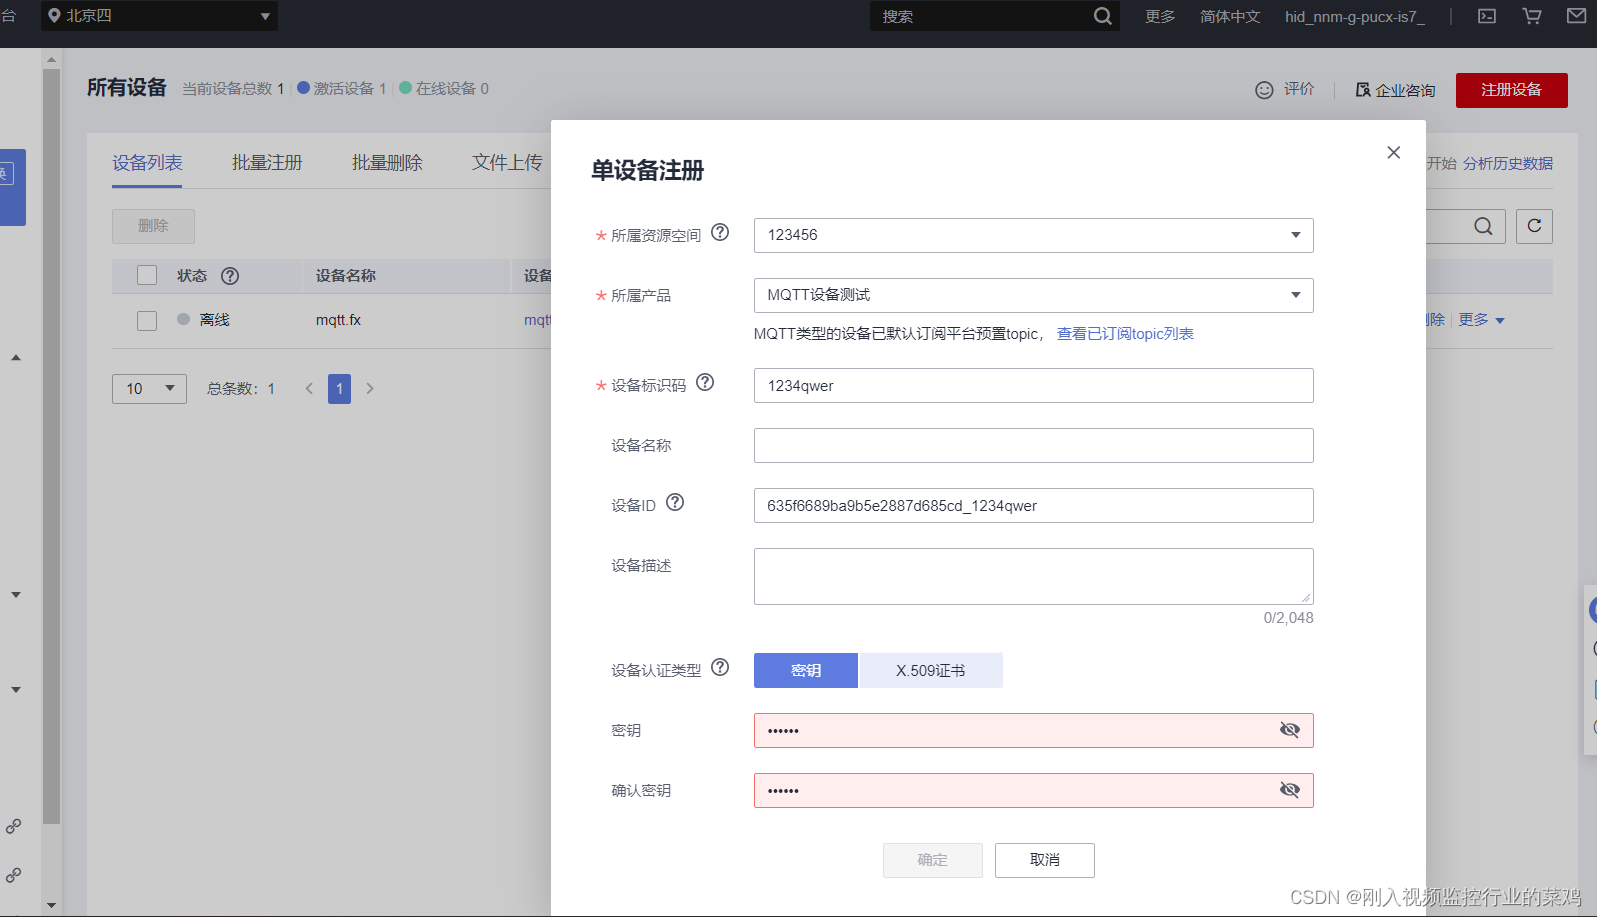Image resolution: width=1597 pixels, height=917 pixels.
Task: Click the help icon next to 状态 column
Action: tap(230, 276)
